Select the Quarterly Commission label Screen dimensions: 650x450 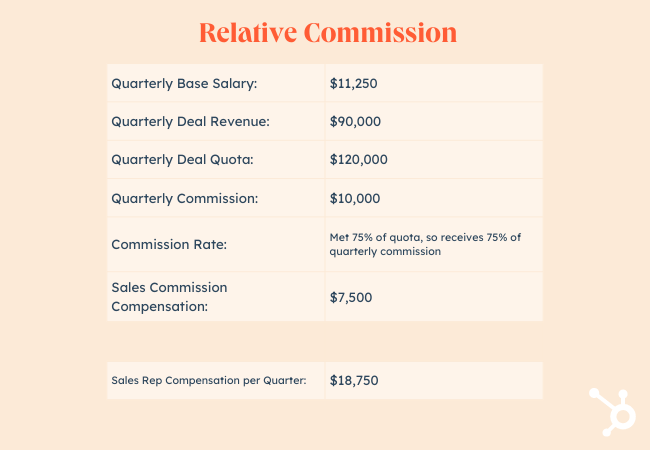click(x=184, y=198)
